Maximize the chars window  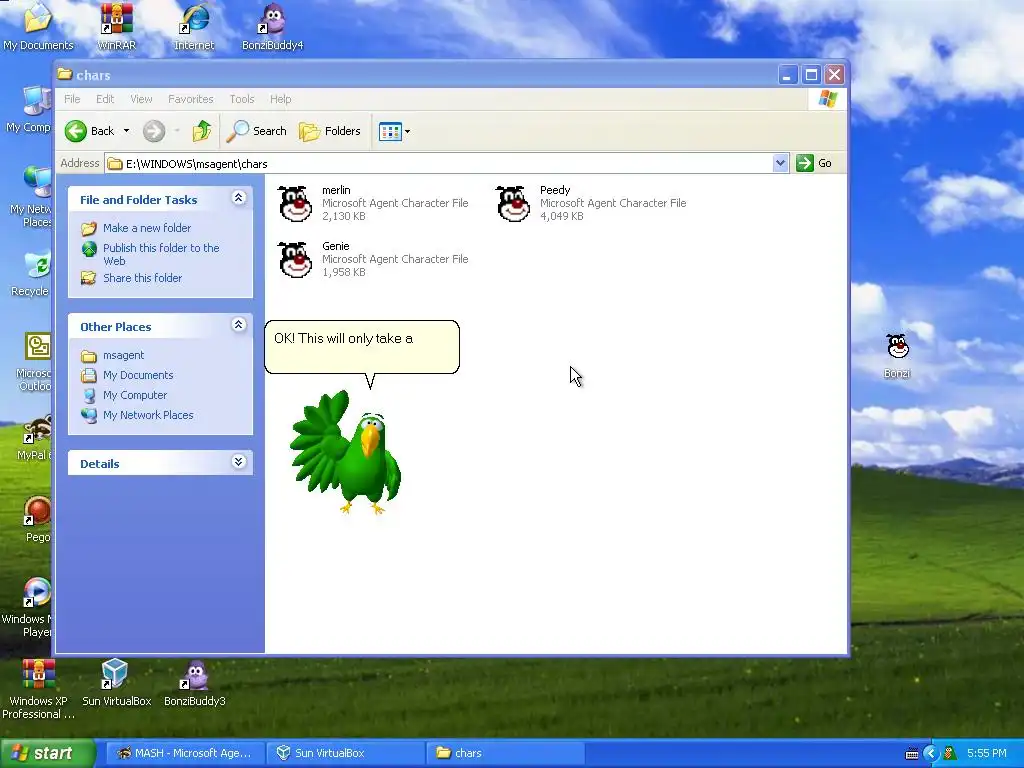pyautogui.click(x=811, y=75)
